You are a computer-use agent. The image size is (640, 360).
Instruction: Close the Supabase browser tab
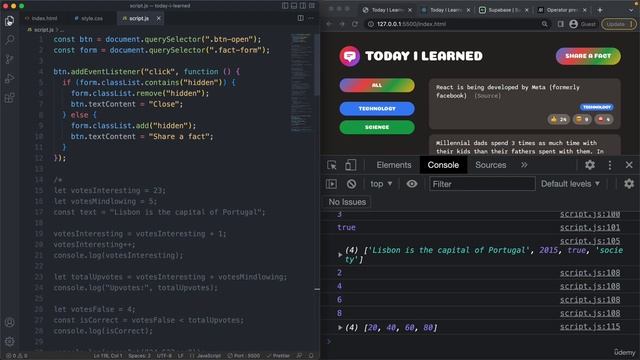527,10
